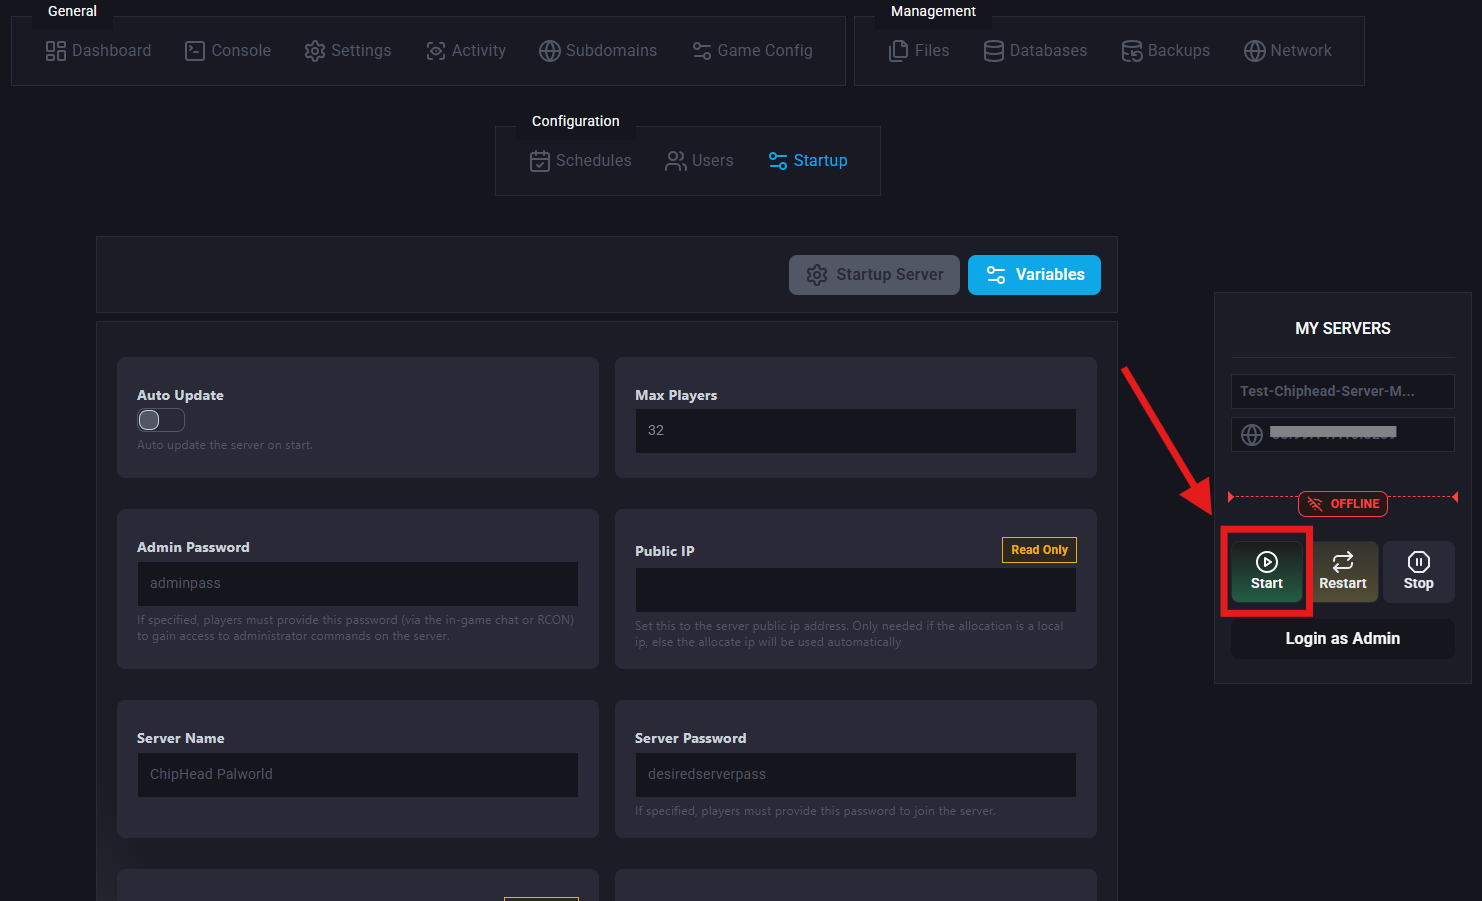Open the Databases tab
The height and width of the screenshot is (901, 1482).
pos(1036,51)
